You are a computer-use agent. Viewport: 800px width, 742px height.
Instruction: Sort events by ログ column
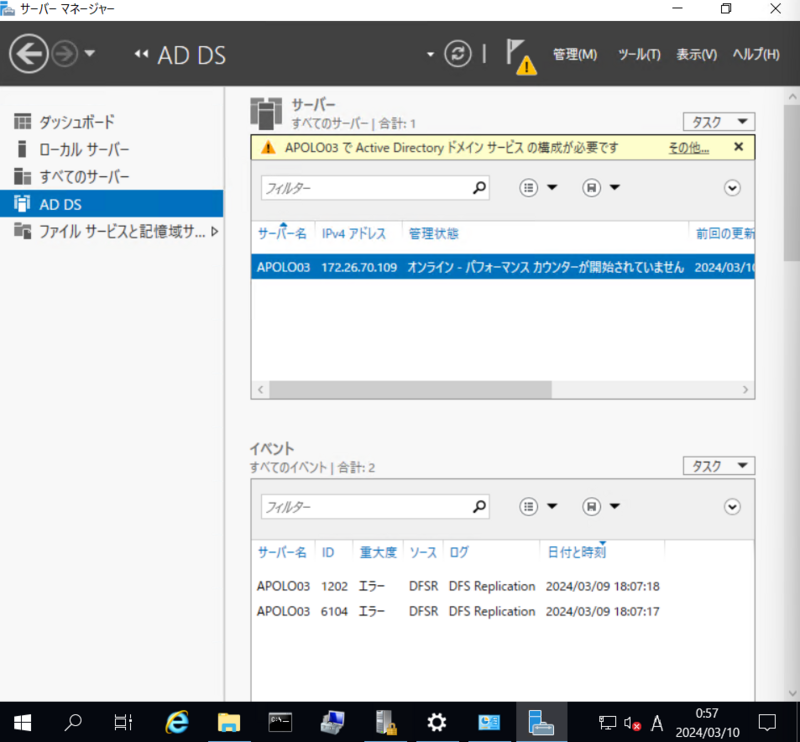click(x=459, y=552)
